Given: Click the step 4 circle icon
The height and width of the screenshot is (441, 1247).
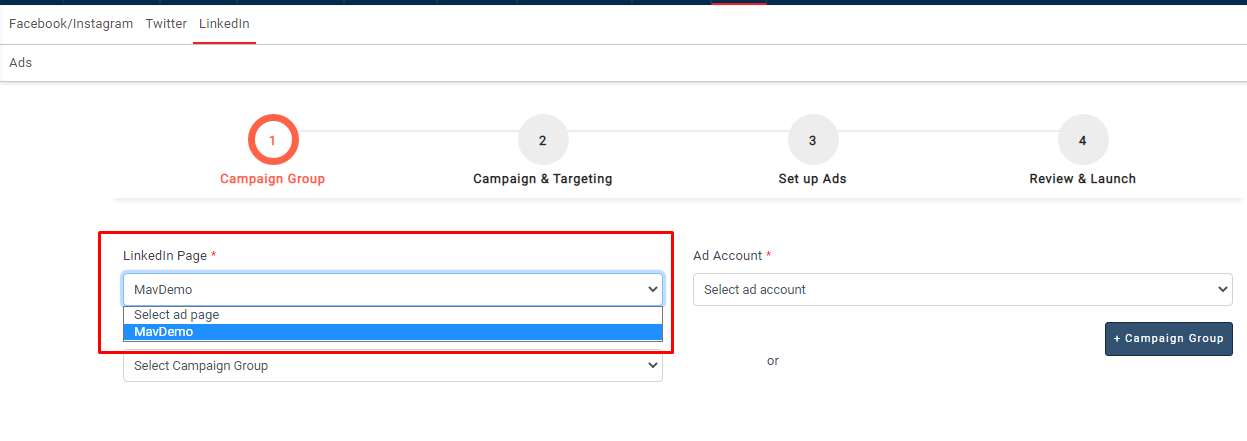Looking at the screenshot, I should (x=1082, y=141).
